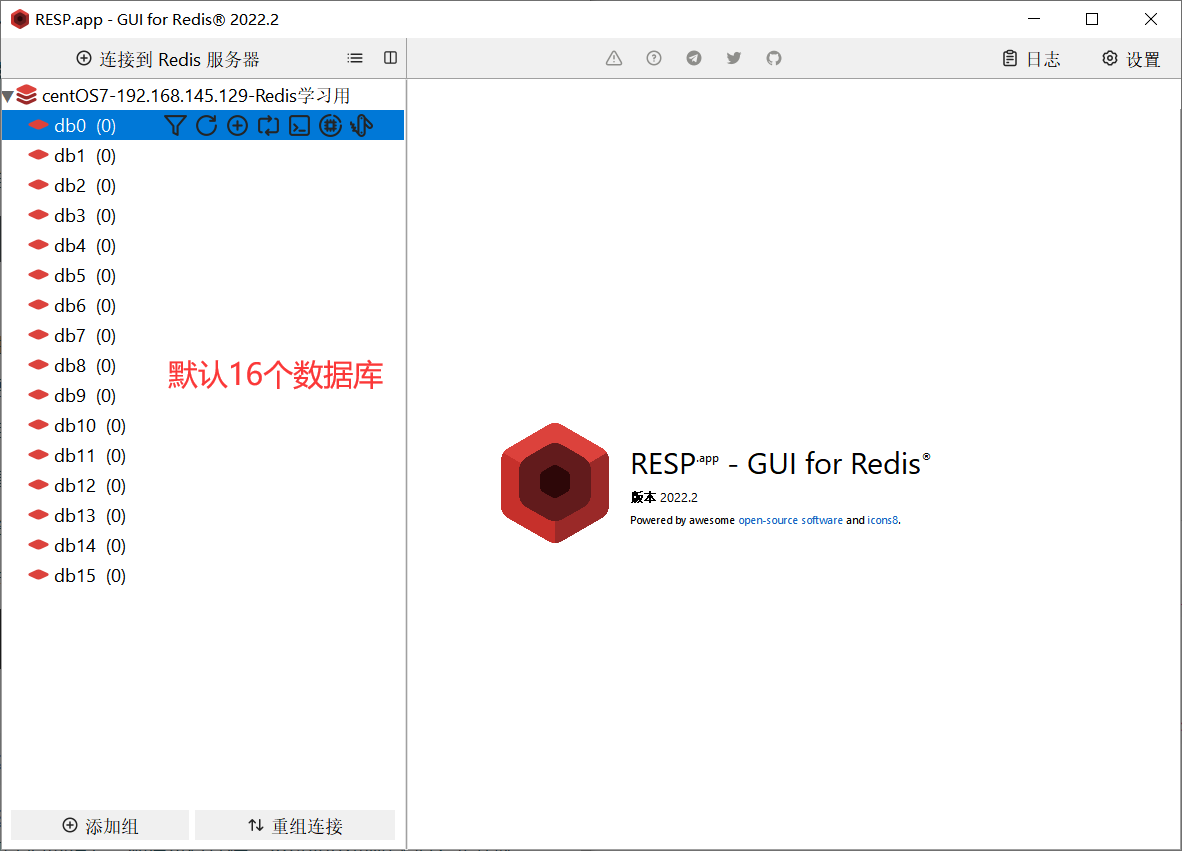Open the connections list menu icon
Viewport: 1182px width, 851px height.
[x=355, y=58]
